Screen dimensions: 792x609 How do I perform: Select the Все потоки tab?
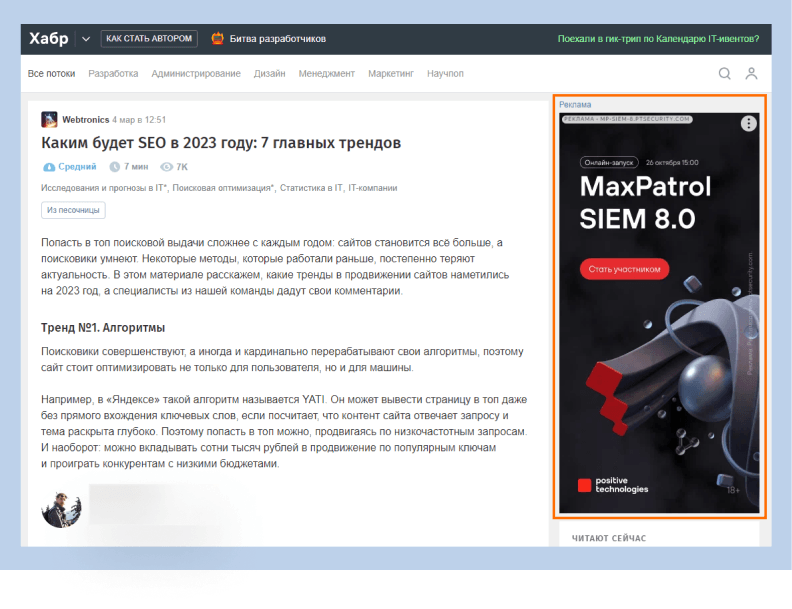pos(52,74)
